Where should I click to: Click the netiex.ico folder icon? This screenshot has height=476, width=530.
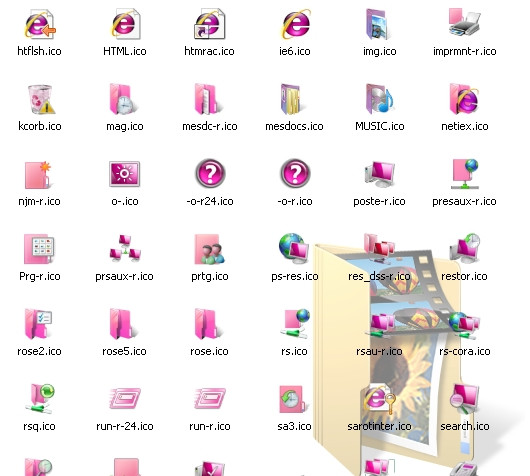tap(464, 99)
